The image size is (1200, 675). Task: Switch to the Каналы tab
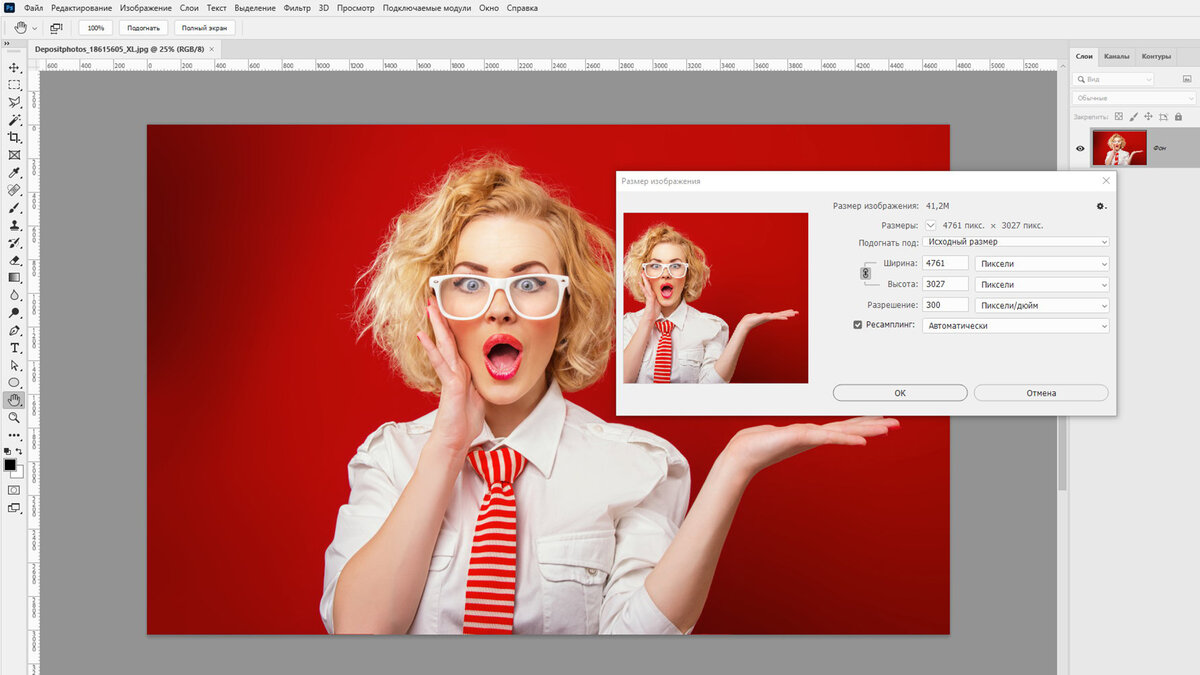(1117, 56)
